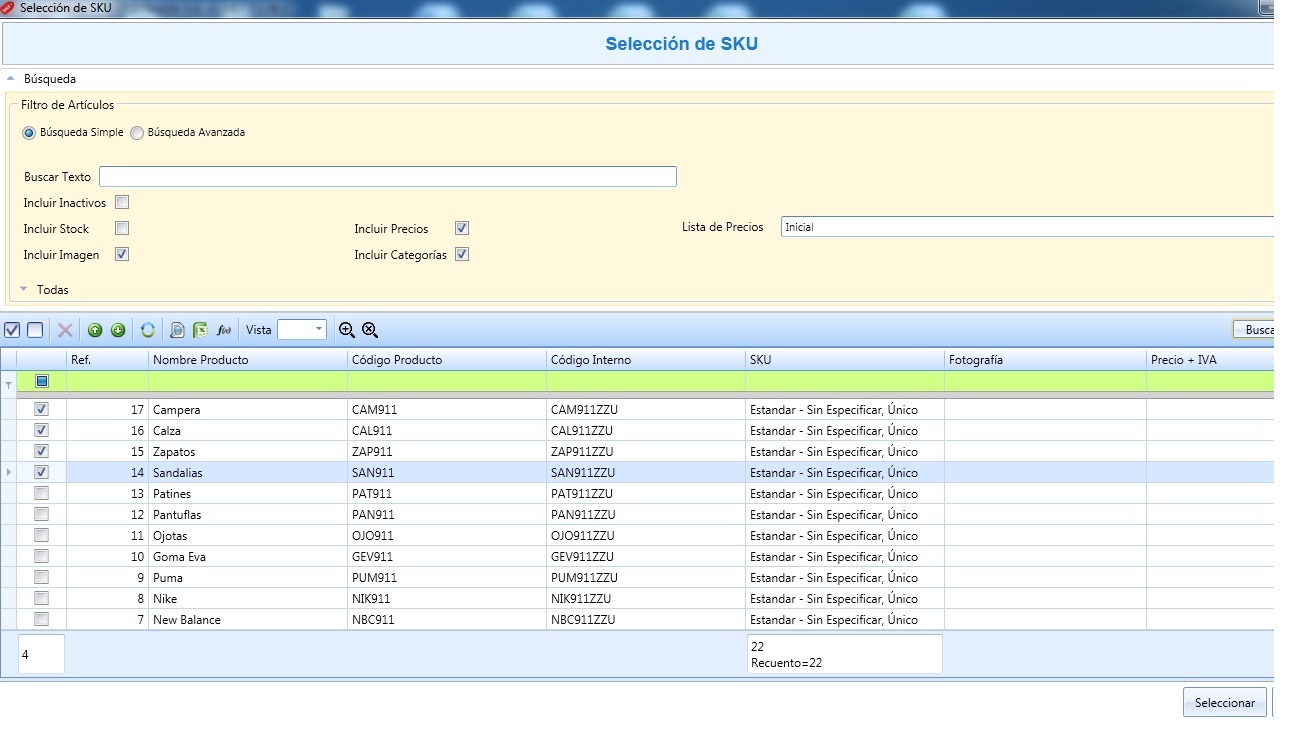The width and height of the screenshot is (1314, 734).
Task: Collapse the Búsqueda section
Action: pos(10,79)
